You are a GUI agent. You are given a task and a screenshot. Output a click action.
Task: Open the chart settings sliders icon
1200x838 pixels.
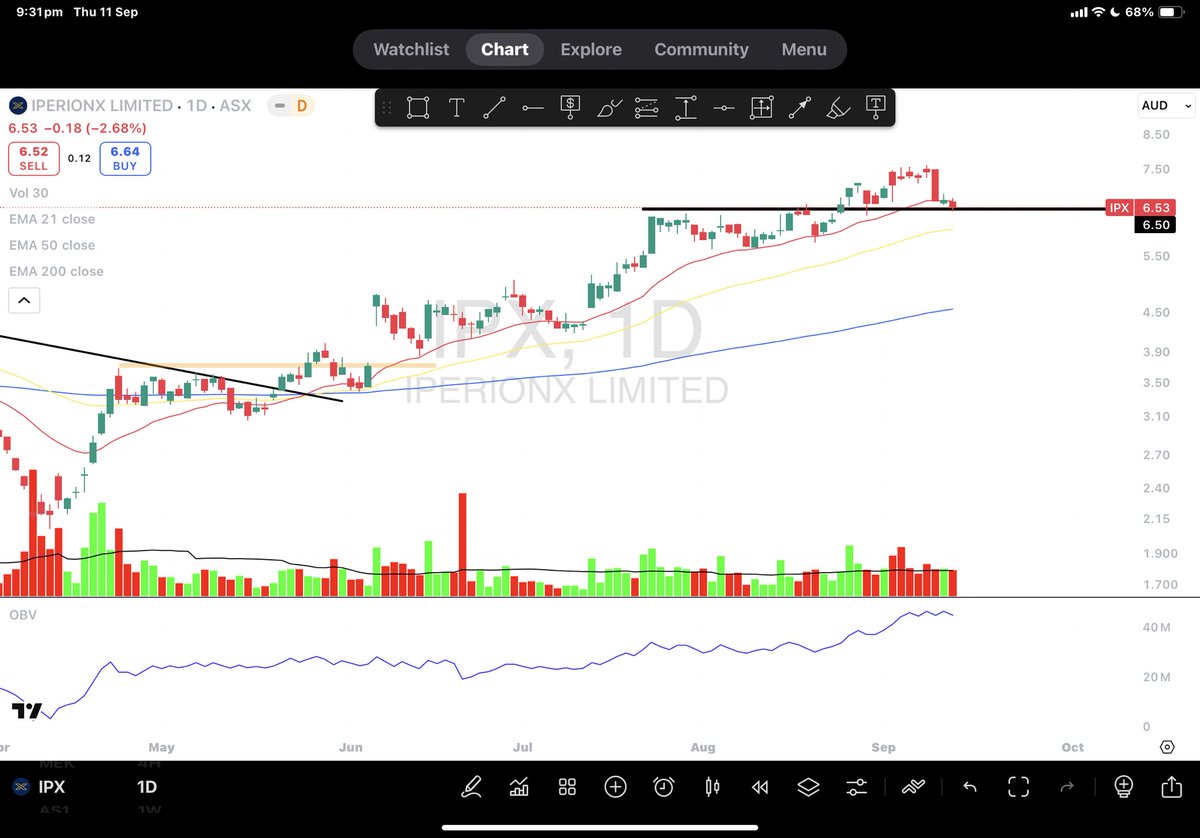(x=857, y=787)
